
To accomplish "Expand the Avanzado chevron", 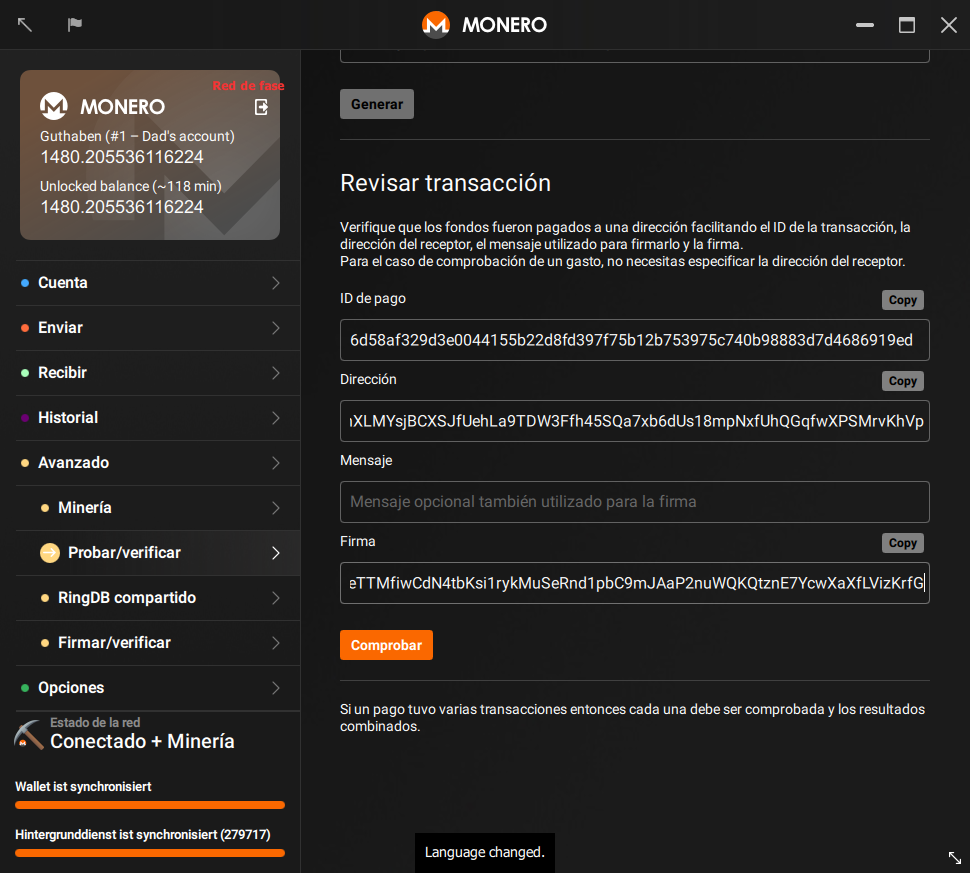I will coord(276,463).
